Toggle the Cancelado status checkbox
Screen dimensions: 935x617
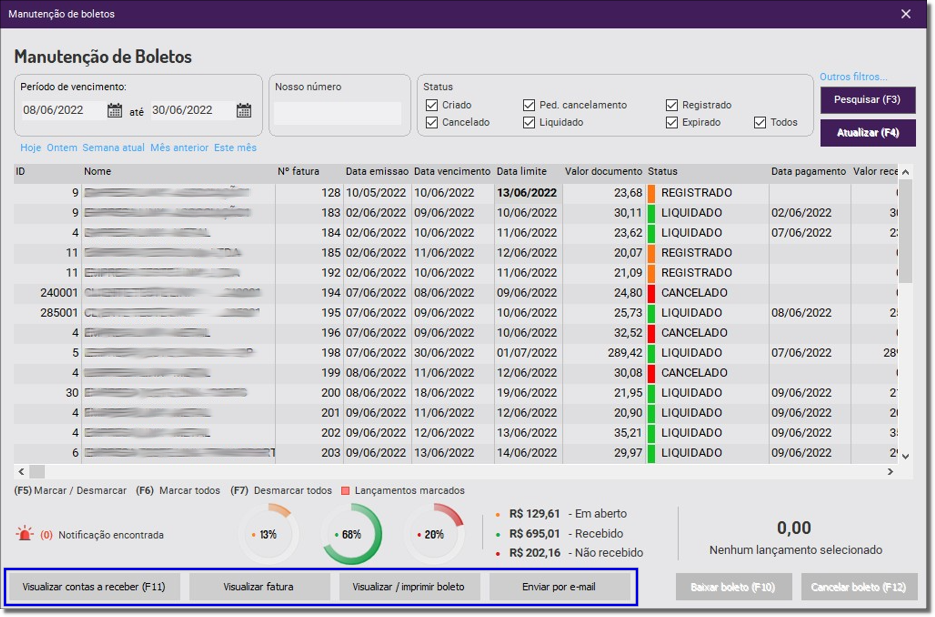point(432,122)
